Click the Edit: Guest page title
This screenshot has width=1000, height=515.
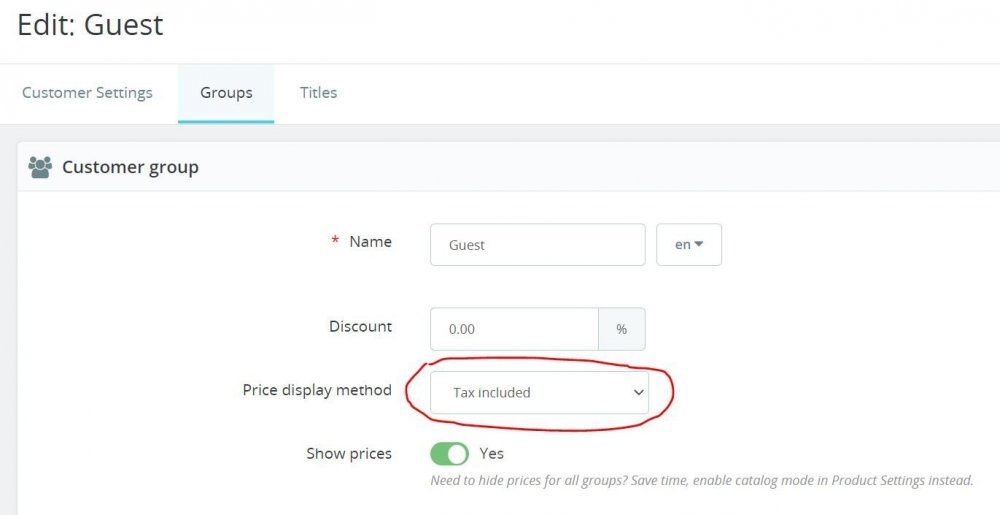pyautogui.click(x=90, y=25)
